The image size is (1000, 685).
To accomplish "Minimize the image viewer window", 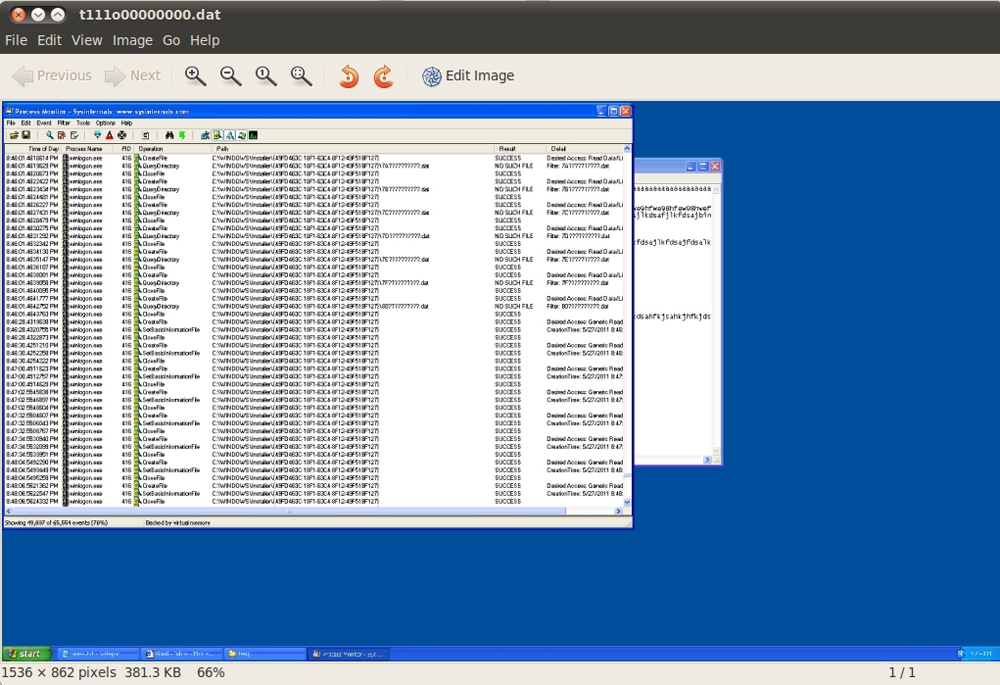I will pyautogui.click(x=38, y=15).
